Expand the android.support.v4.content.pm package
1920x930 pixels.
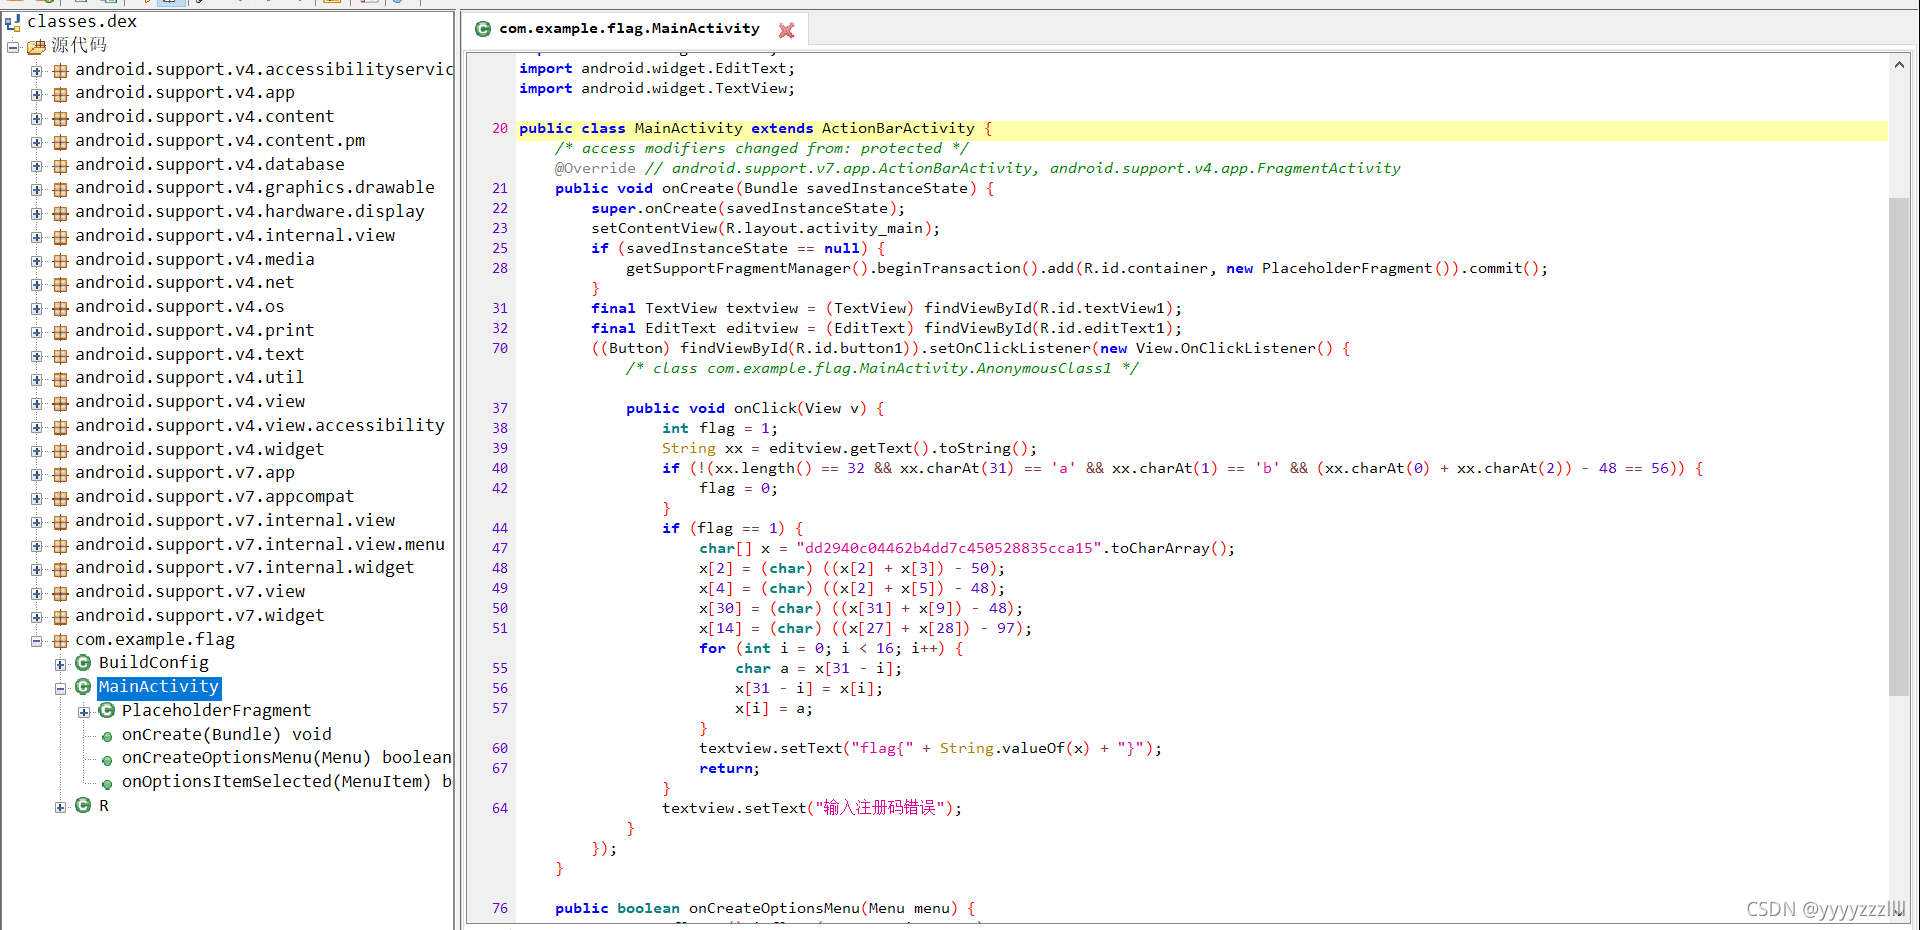pyautogui.click(x=37, y=142)
